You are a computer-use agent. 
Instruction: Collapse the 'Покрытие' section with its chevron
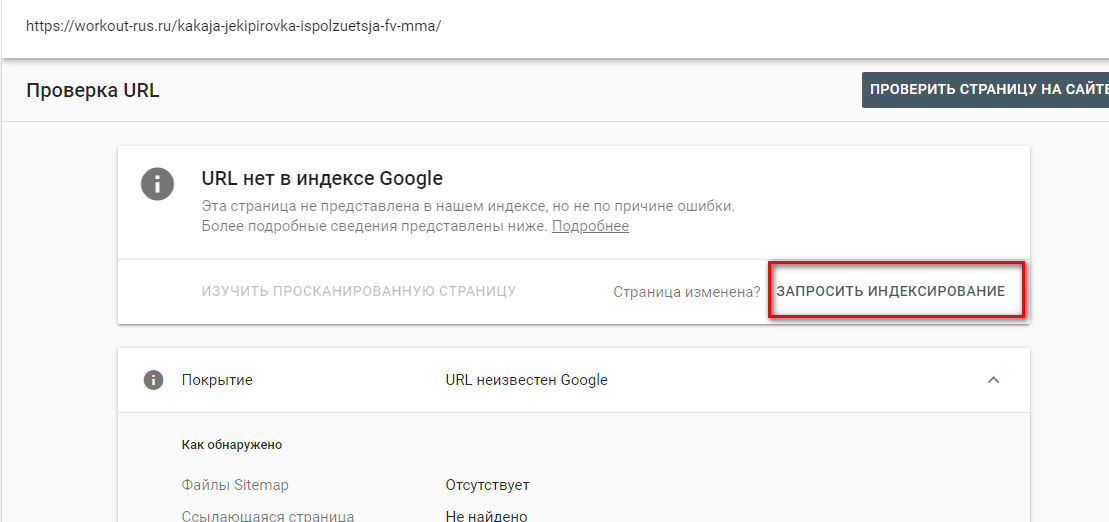[993, 380]
